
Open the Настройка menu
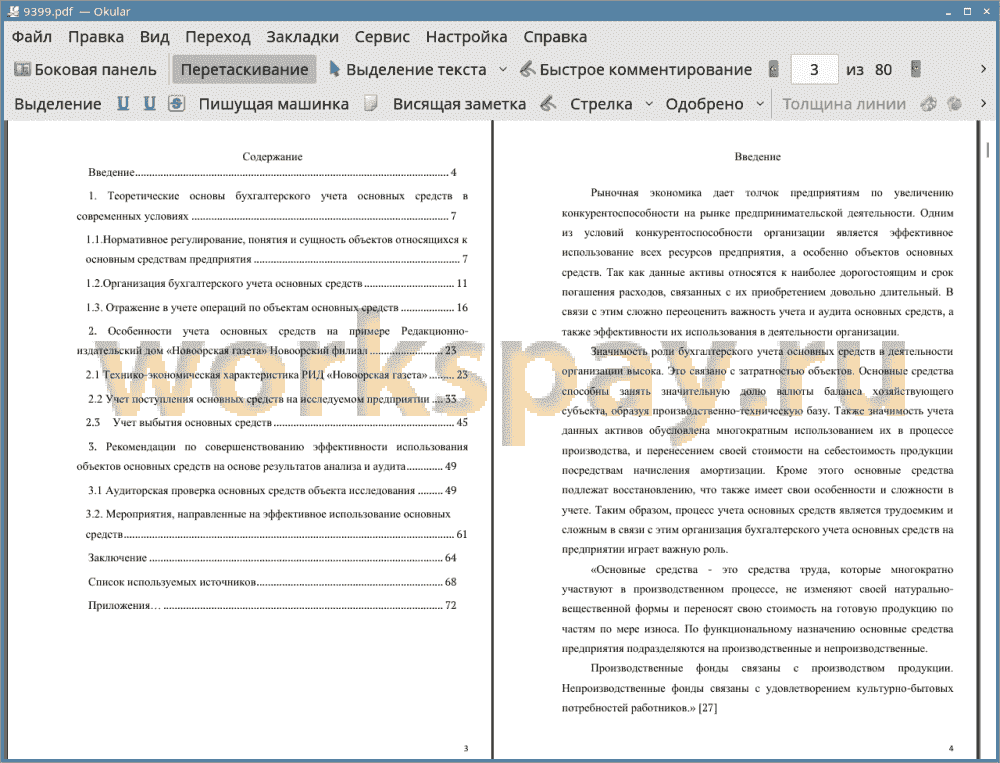pos(466,36)
